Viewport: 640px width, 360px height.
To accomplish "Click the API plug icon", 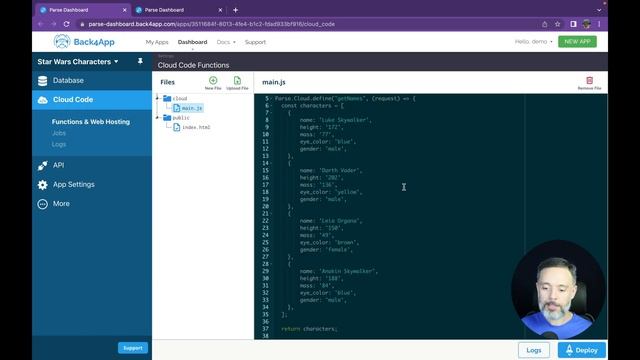I will click(x=42, y=165).
